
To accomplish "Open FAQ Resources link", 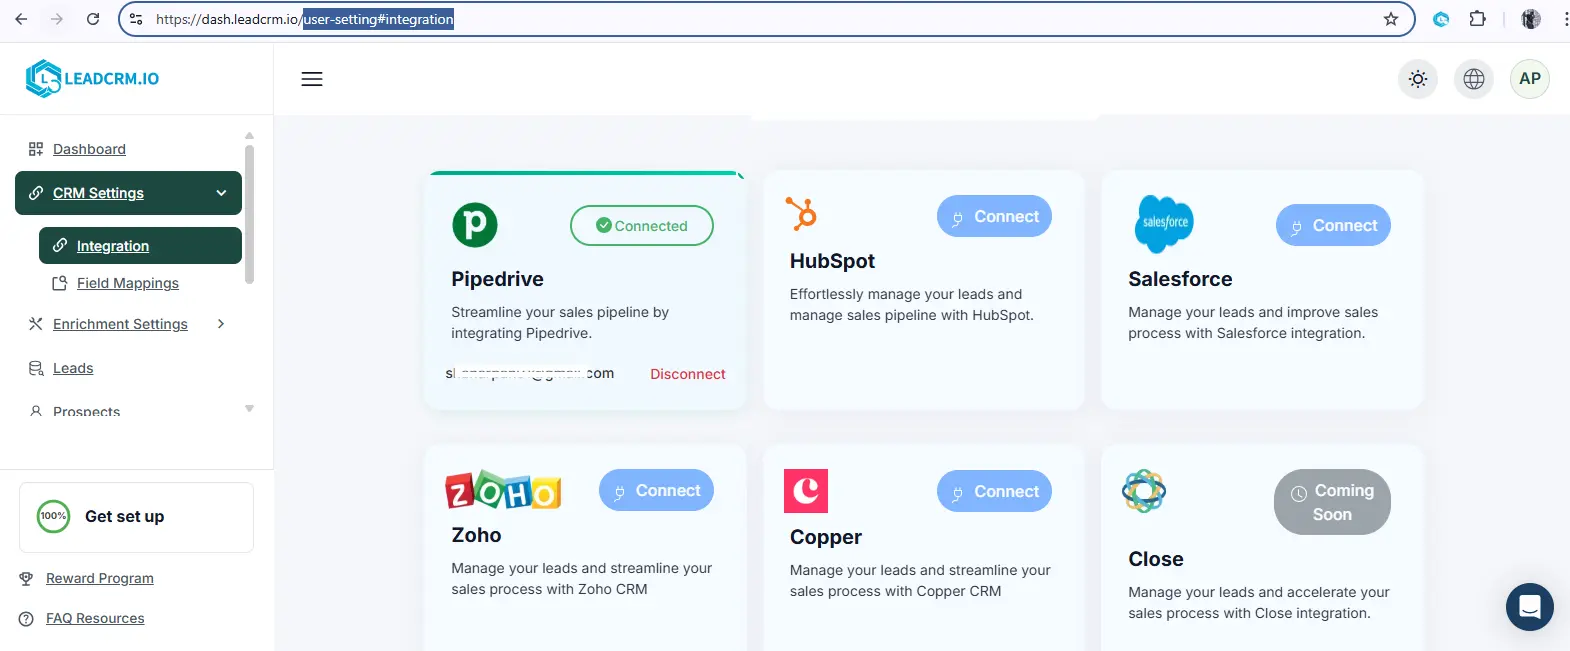I will [x=95, y=619].
